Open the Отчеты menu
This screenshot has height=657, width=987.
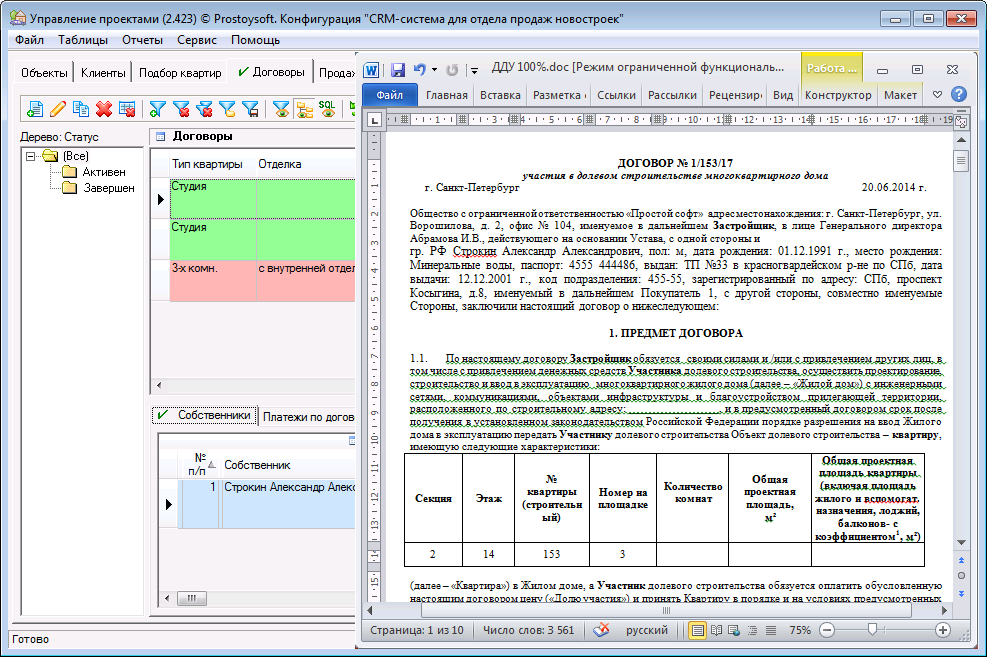pyautogui.click(x=141, y=40)
